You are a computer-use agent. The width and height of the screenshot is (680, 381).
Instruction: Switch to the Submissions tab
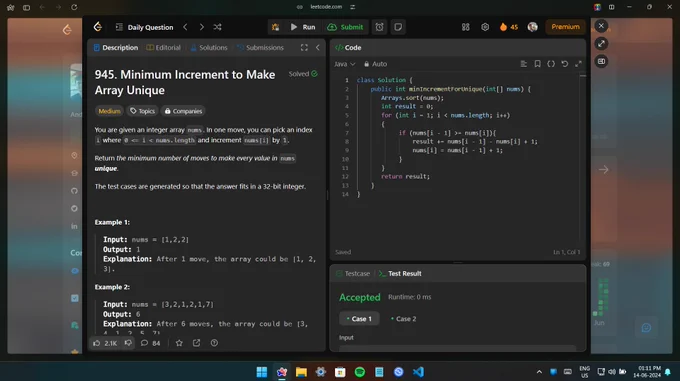coord(260,48)
